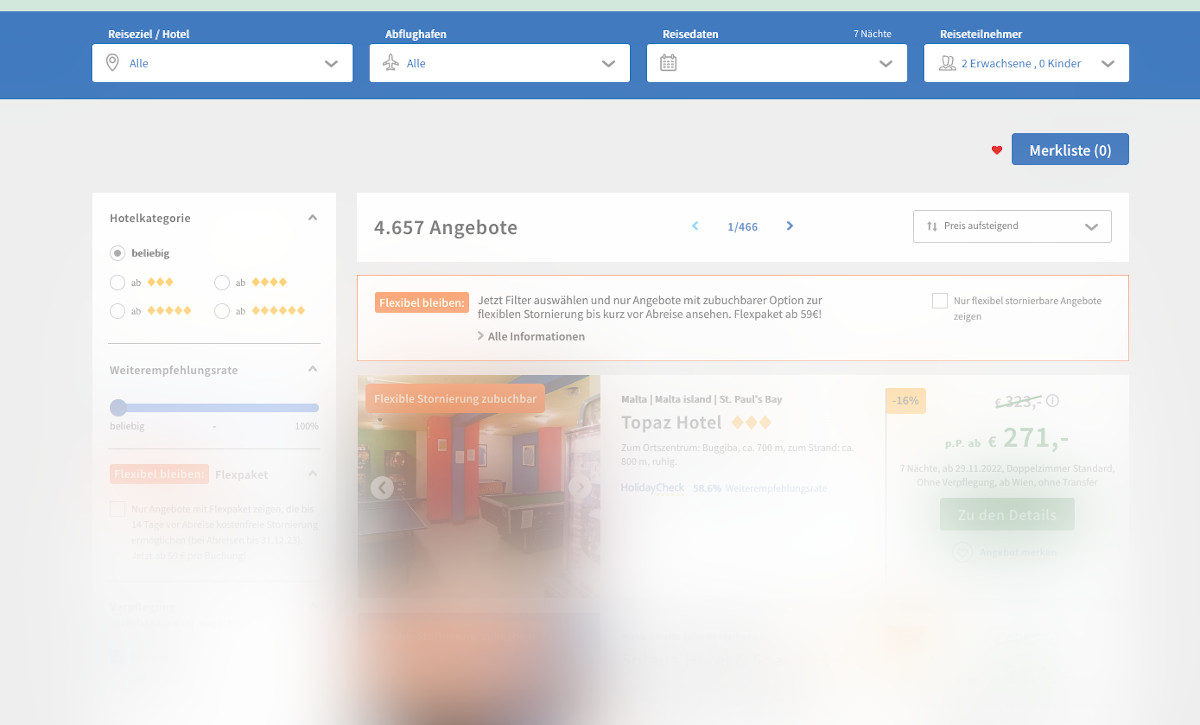This screenshot has height=725, width=1200.
Task: Collapse the Hotelkategorie filter section
Action: (x=312, y=218)
